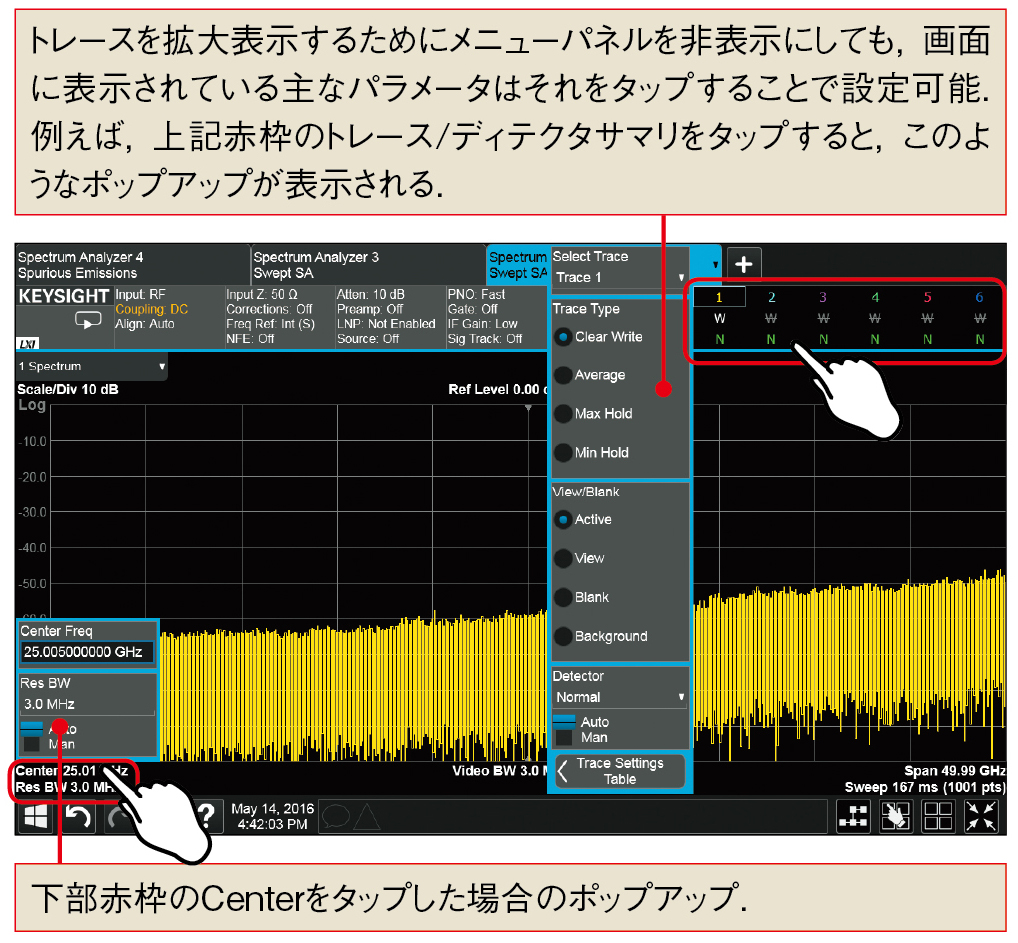Open help with the question mark icon

[205, 816]
